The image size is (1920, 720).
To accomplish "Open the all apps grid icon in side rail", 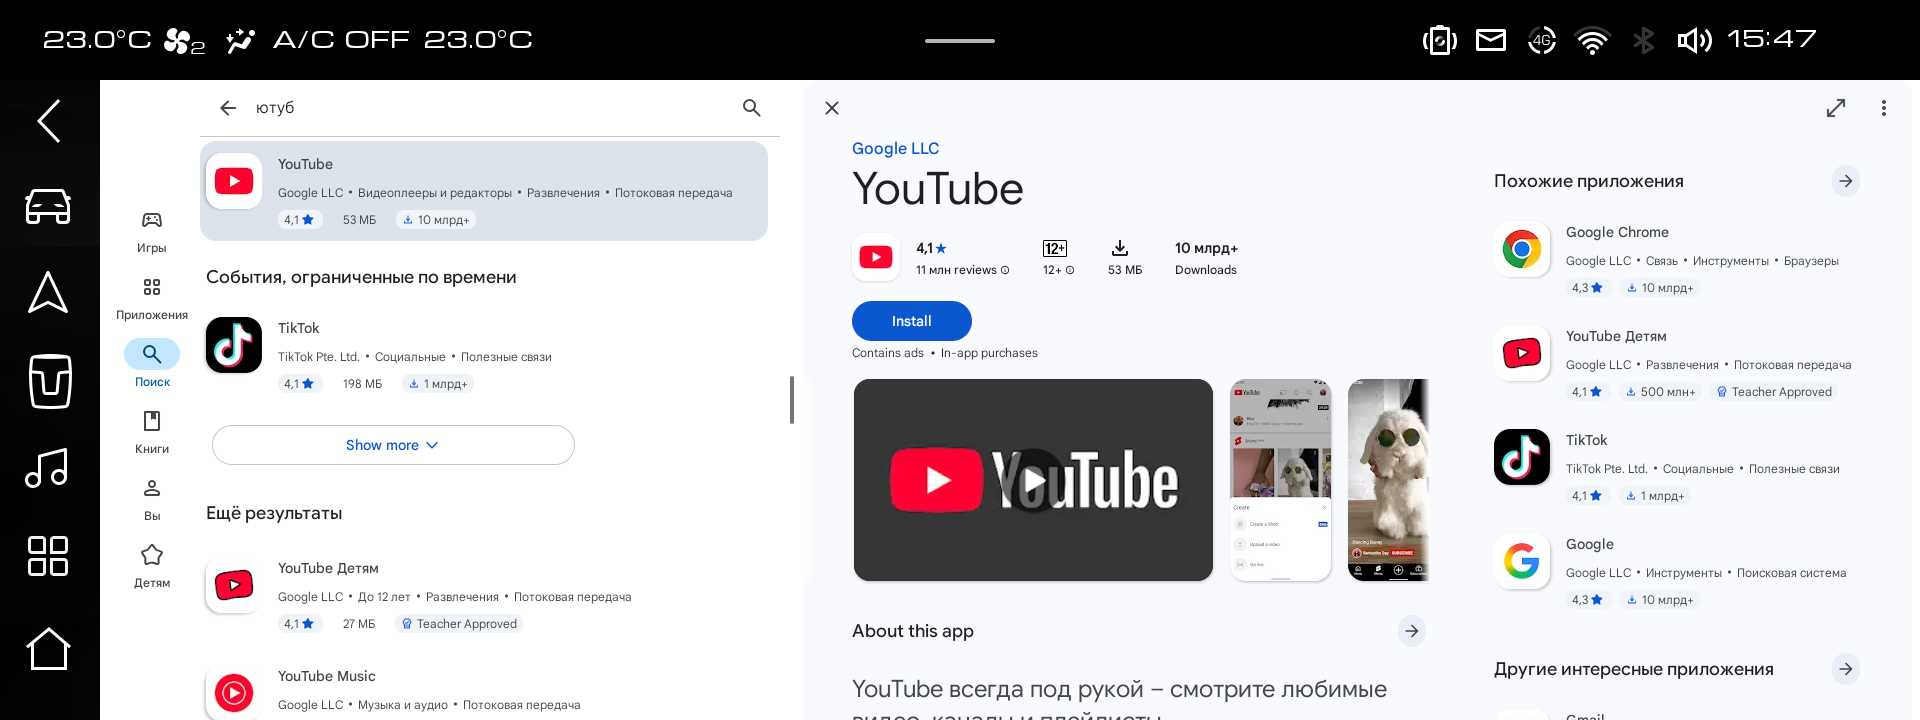I will pos(48,556).
